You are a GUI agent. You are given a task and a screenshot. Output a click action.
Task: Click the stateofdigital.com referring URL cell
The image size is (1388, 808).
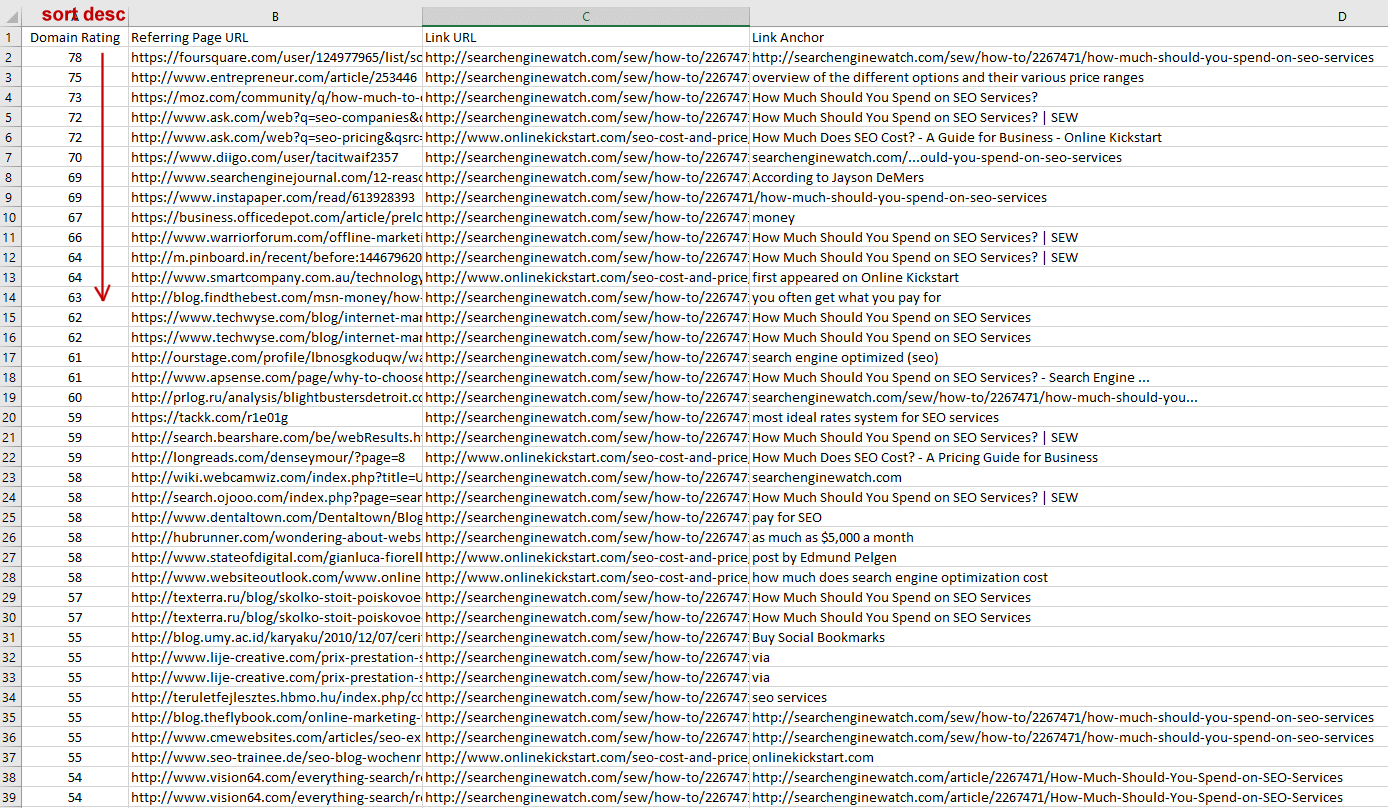point(275,557)
